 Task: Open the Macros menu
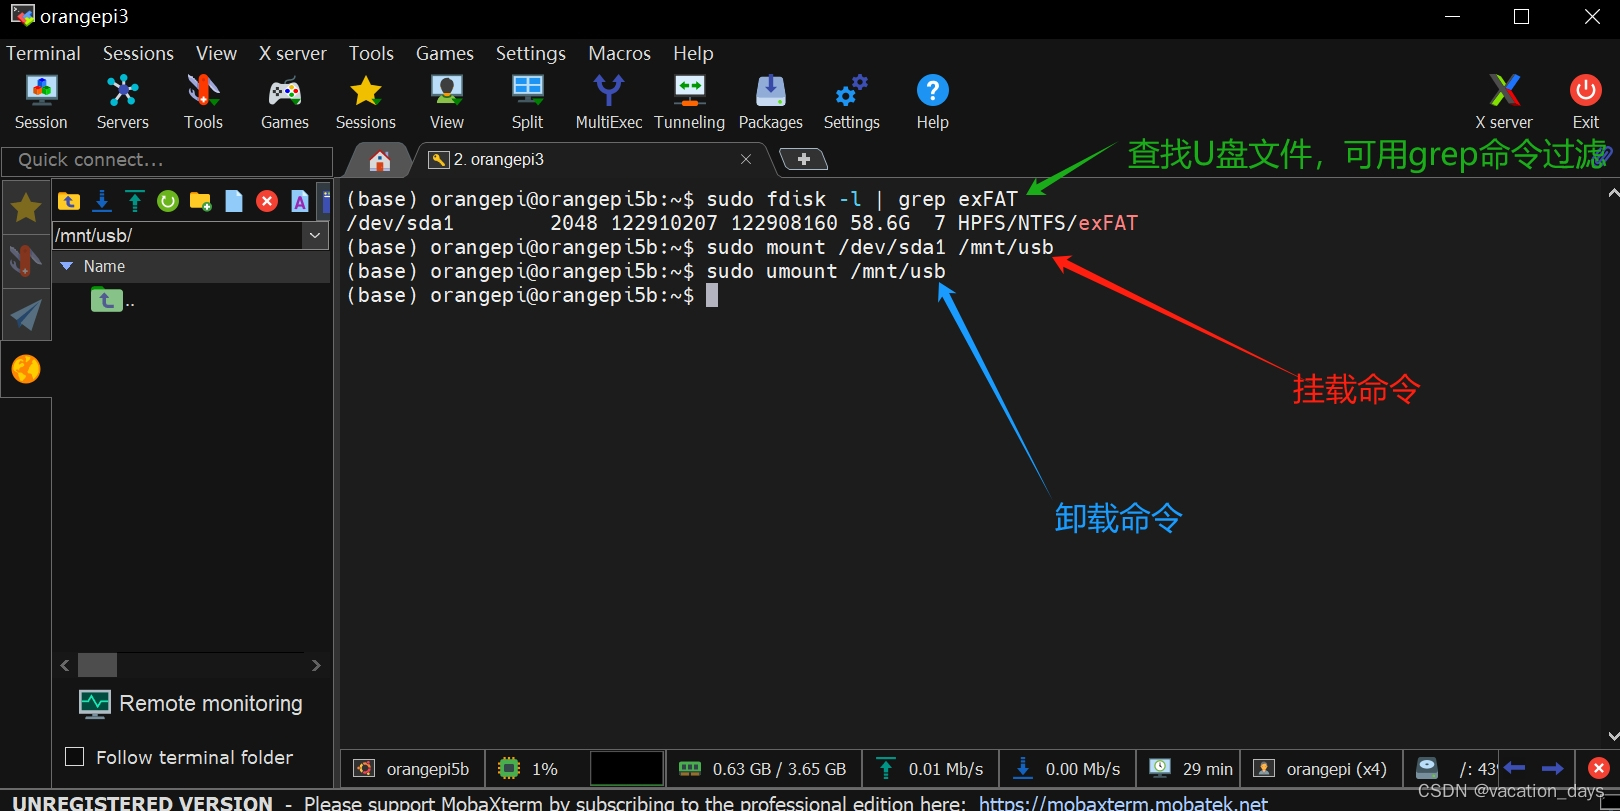619,53
